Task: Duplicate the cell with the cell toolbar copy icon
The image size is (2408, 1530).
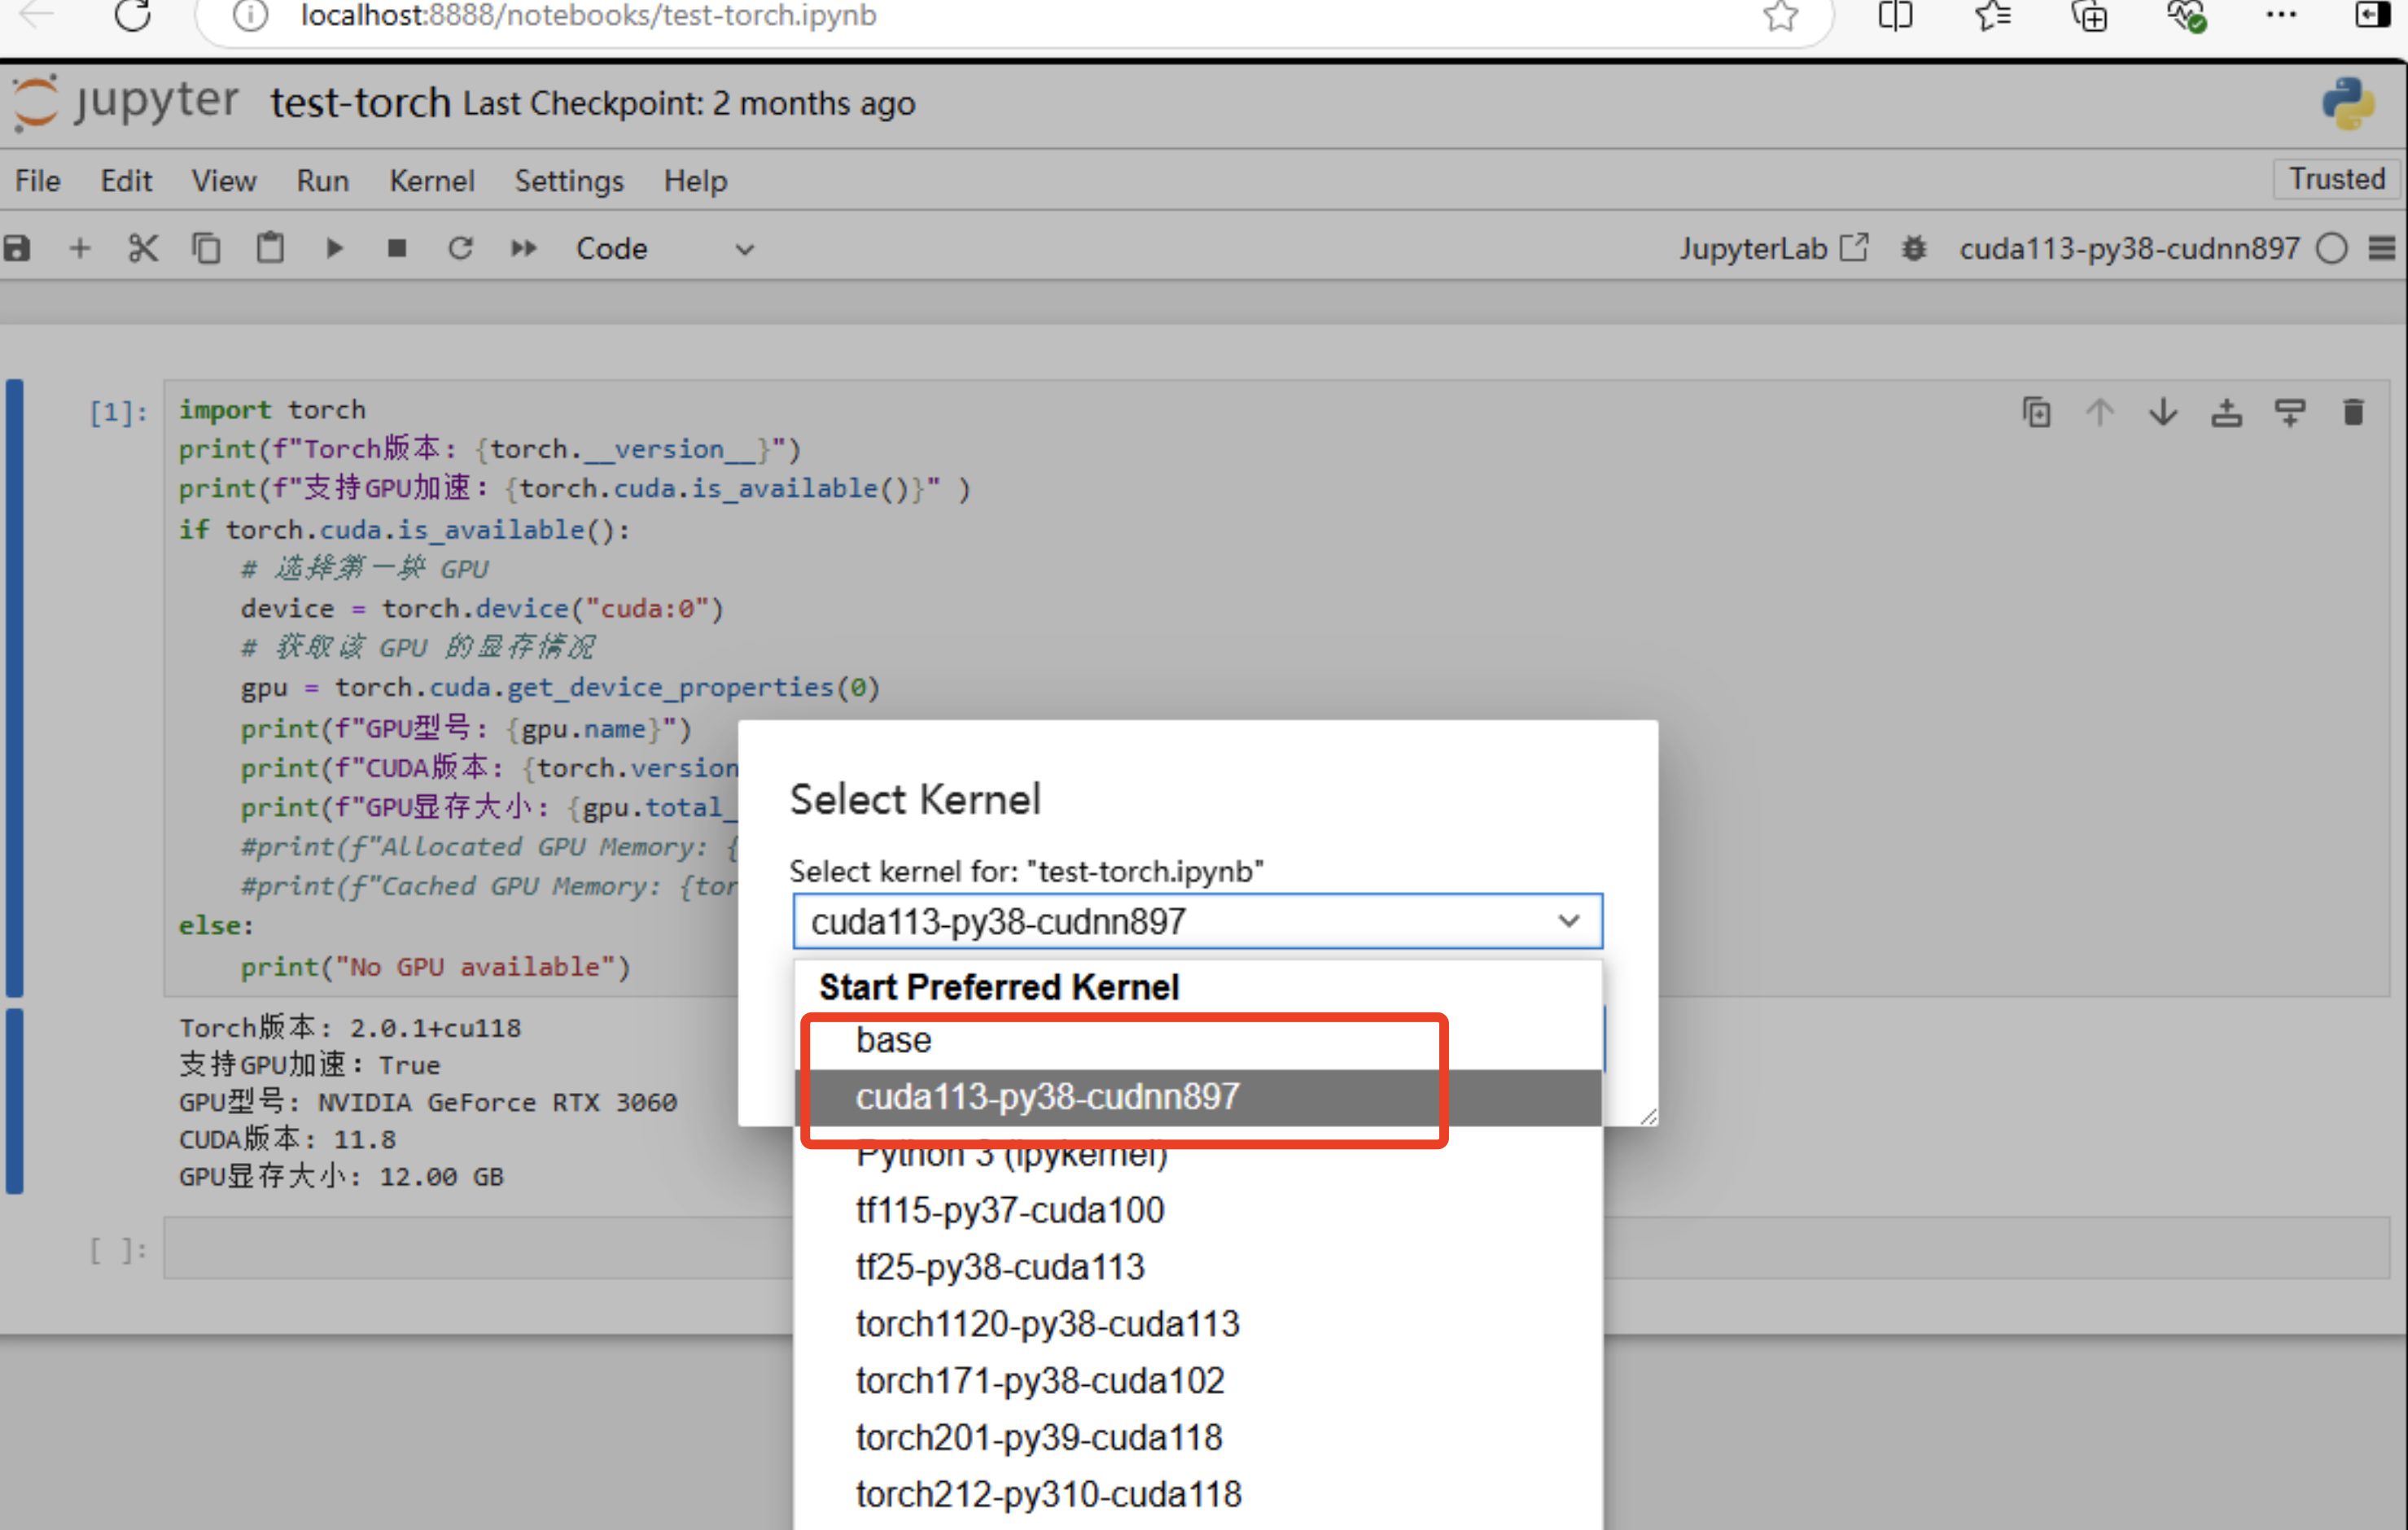Action: coord(2036,412)
